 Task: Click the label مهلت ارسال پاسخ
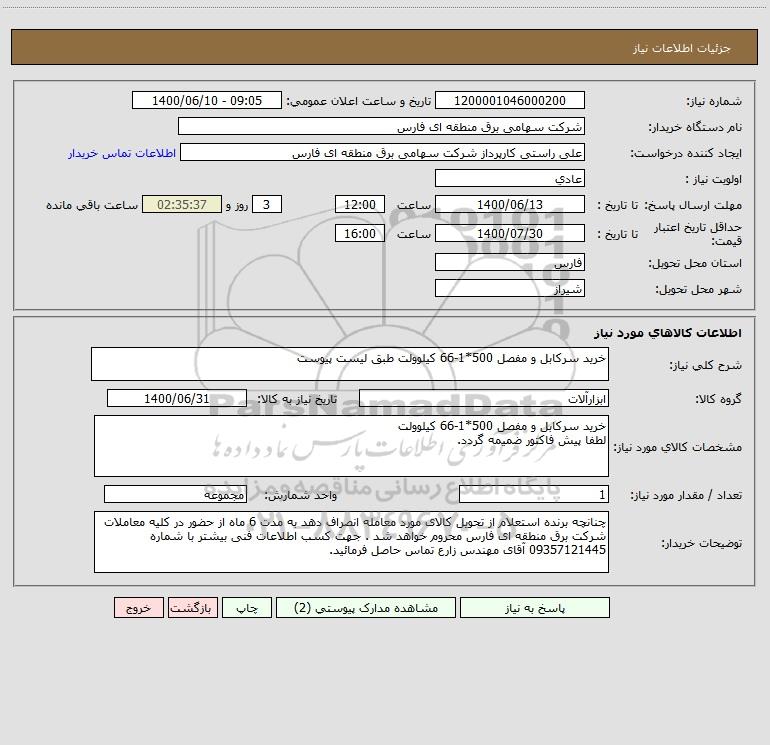693,205
